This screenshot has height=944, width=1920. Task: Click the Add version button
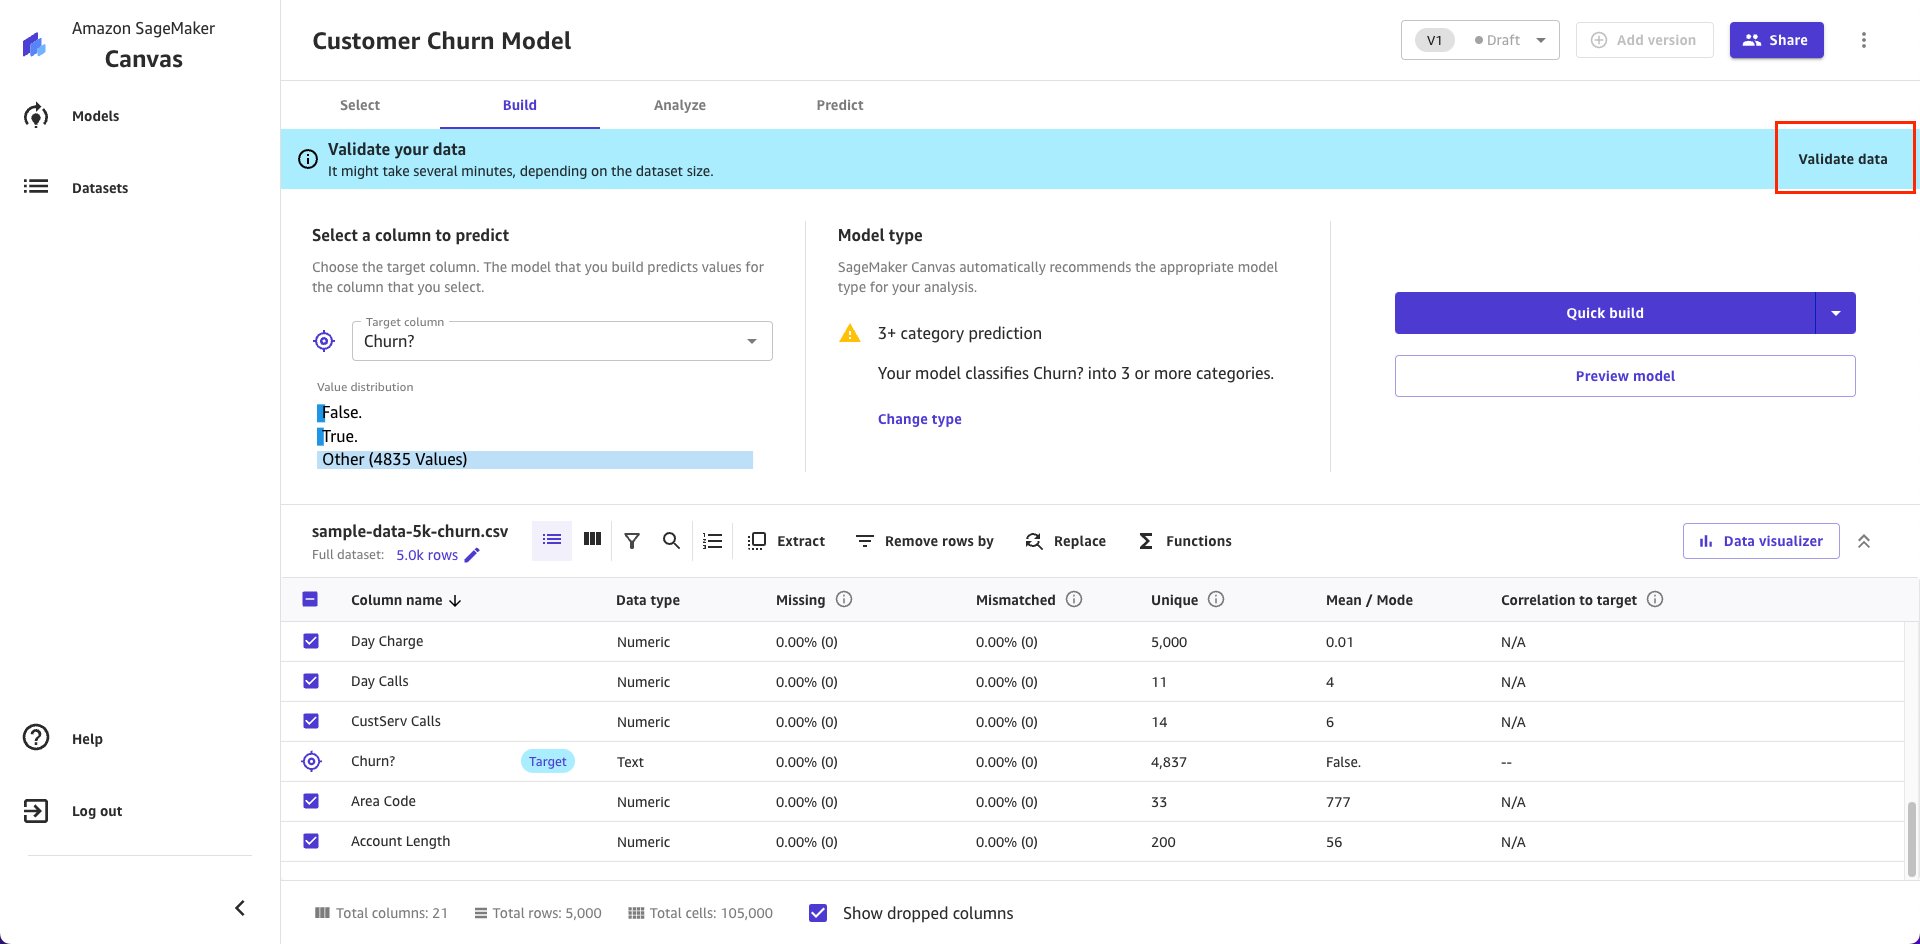[1645, 40]
